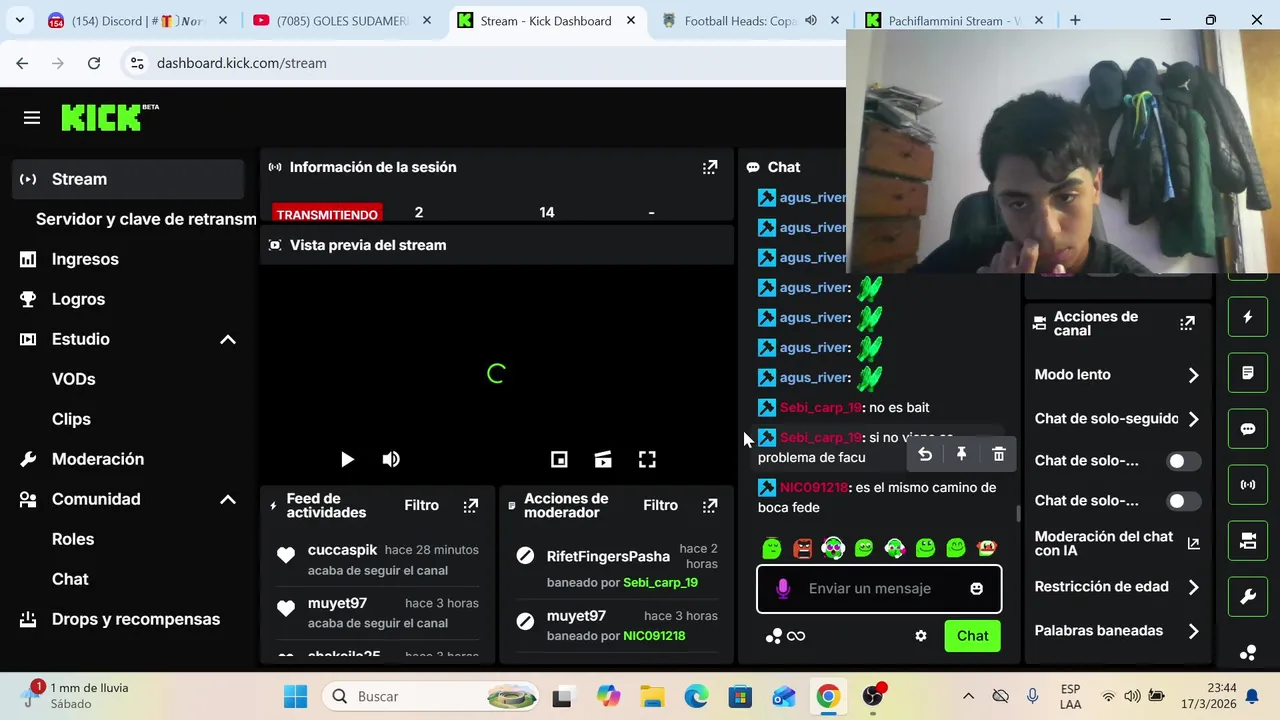Open Servidor y clave de retransmisión
The height and width of the screenshot is (720, 1280).
[x=146, y=219]
